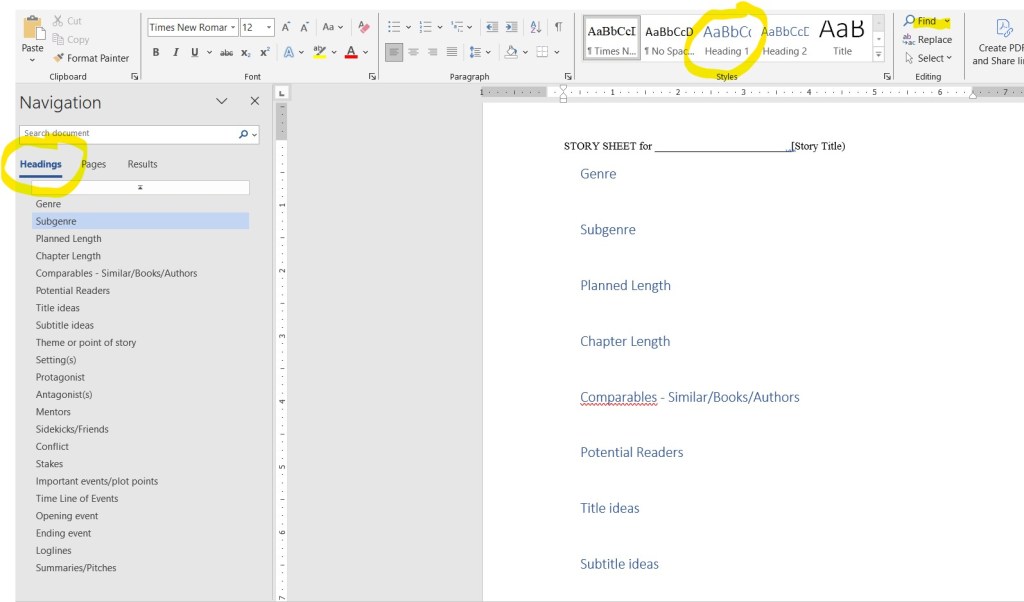This screenshot has height=602, width=1024.
Task: Toggle bold formatting
Action: click(x=156, y=52)
